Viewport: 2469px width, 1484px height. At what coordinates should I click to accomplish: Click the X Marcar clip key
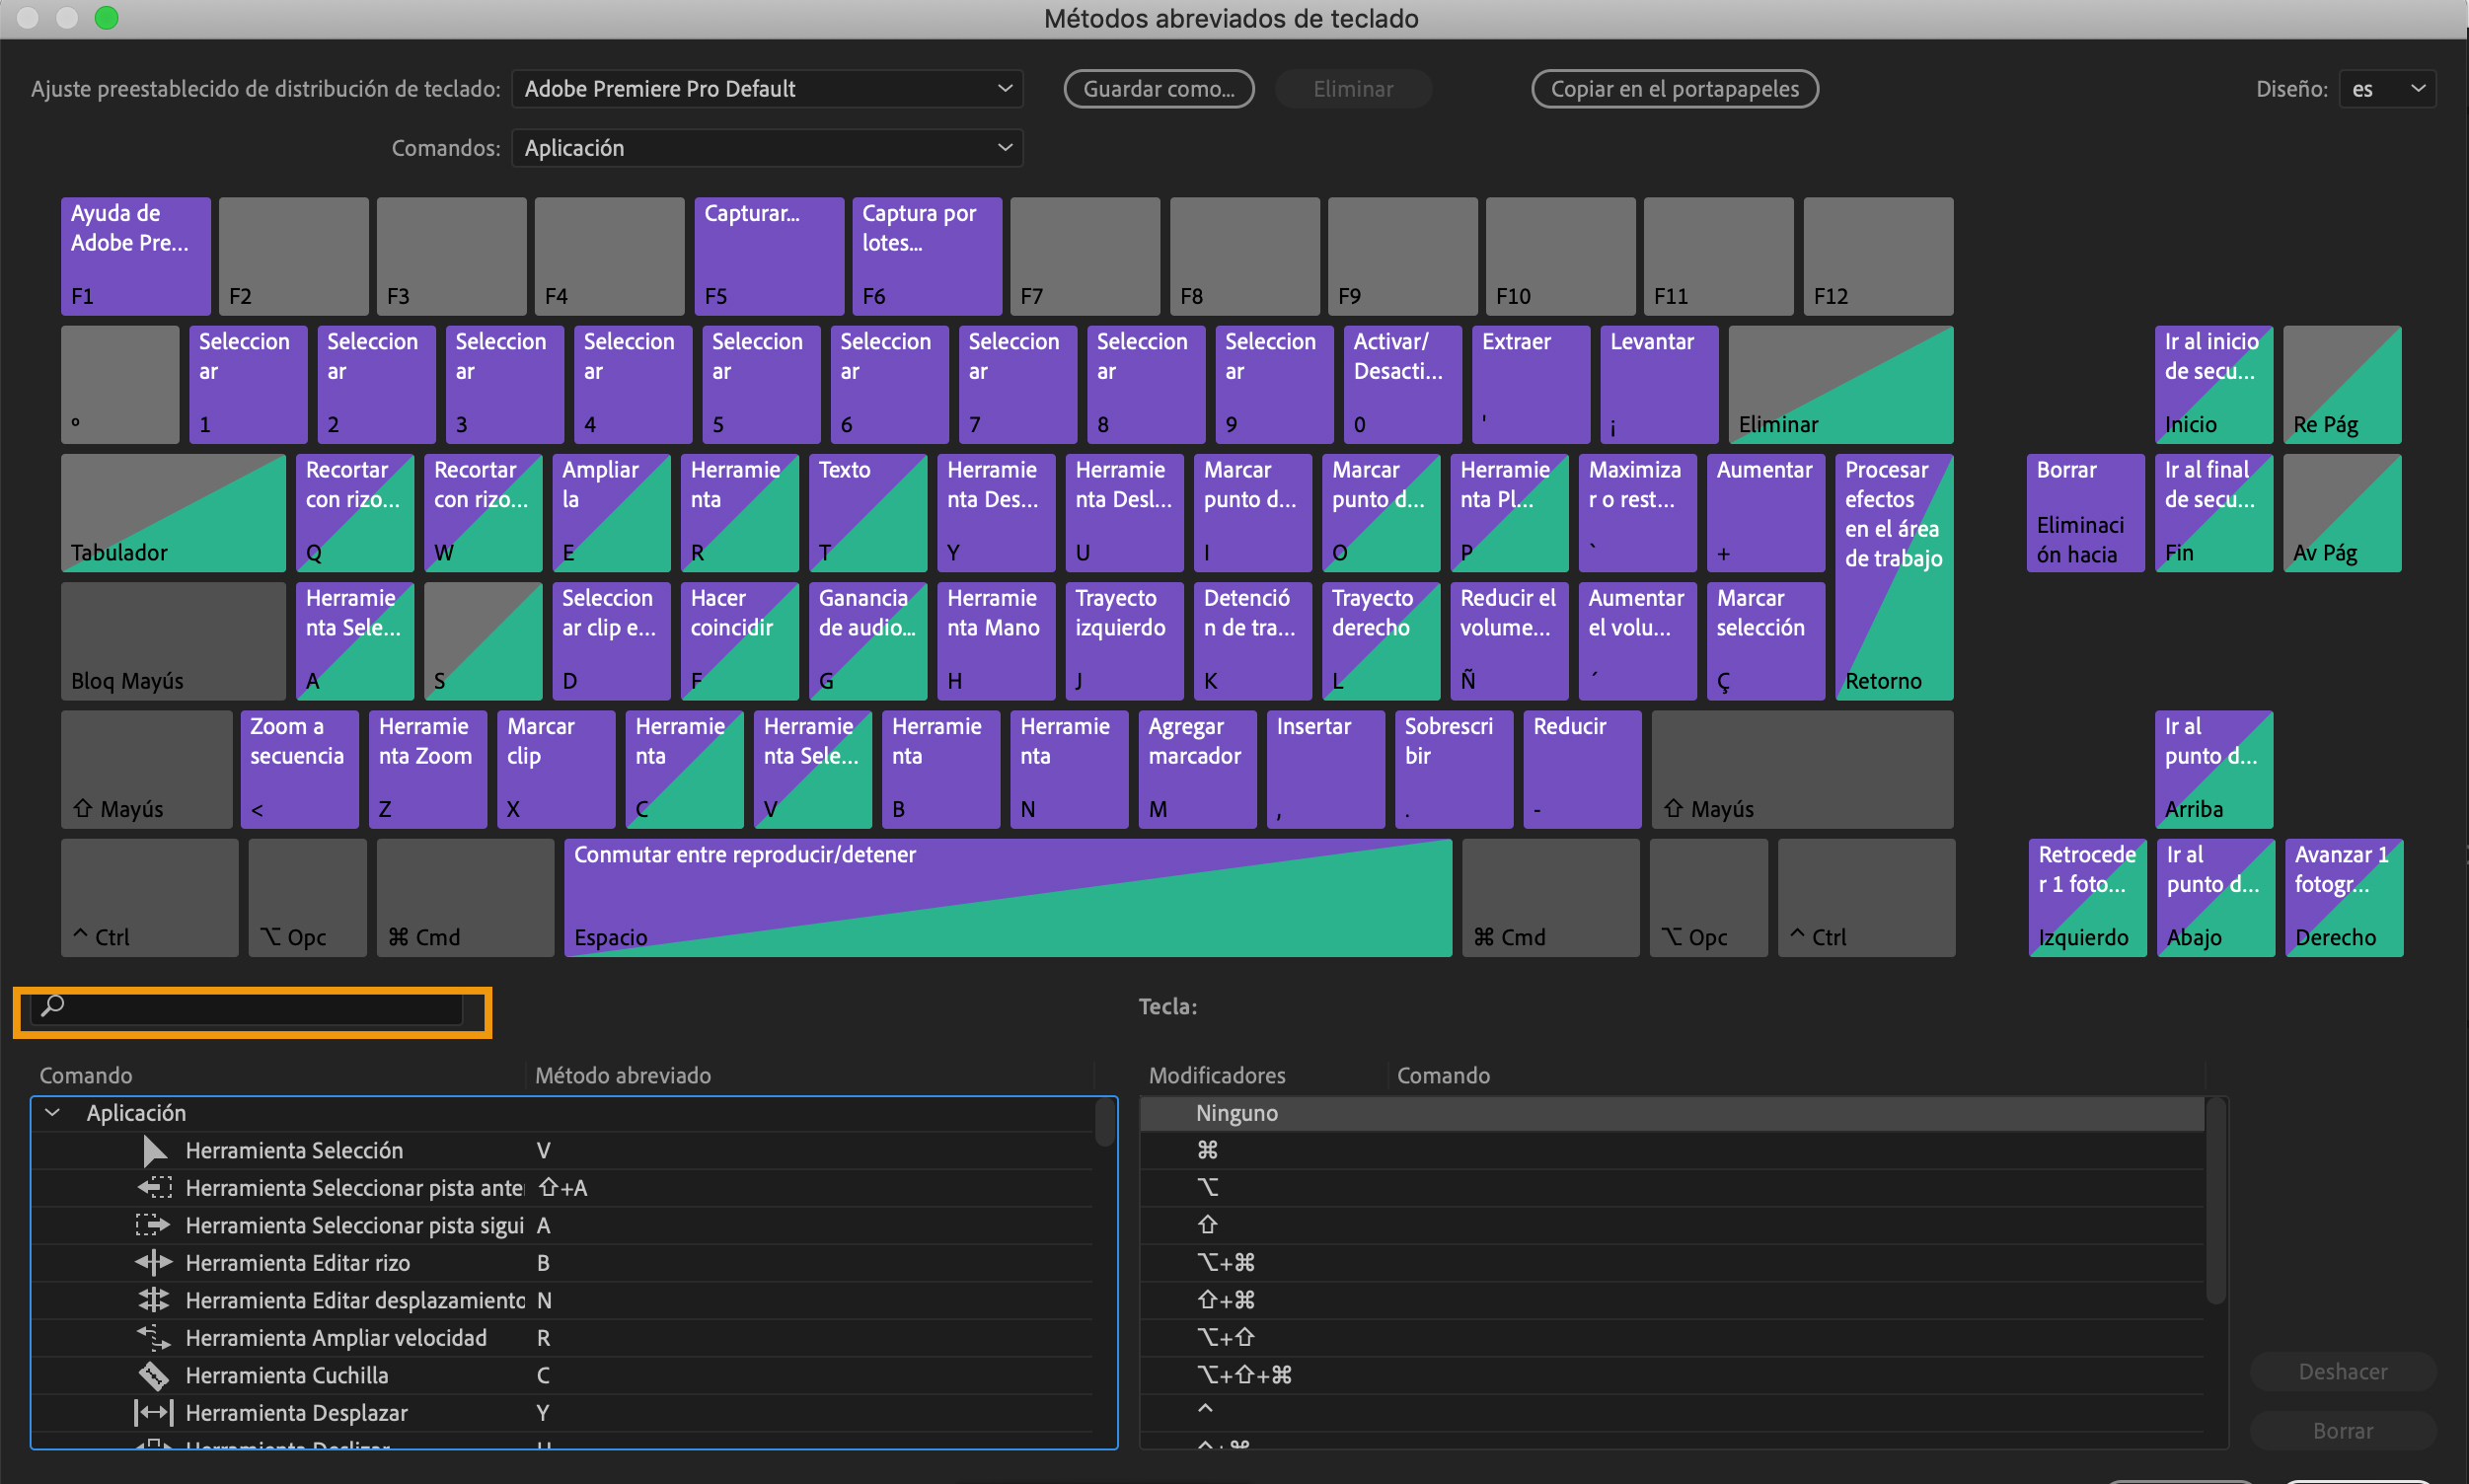click(556, 770)
